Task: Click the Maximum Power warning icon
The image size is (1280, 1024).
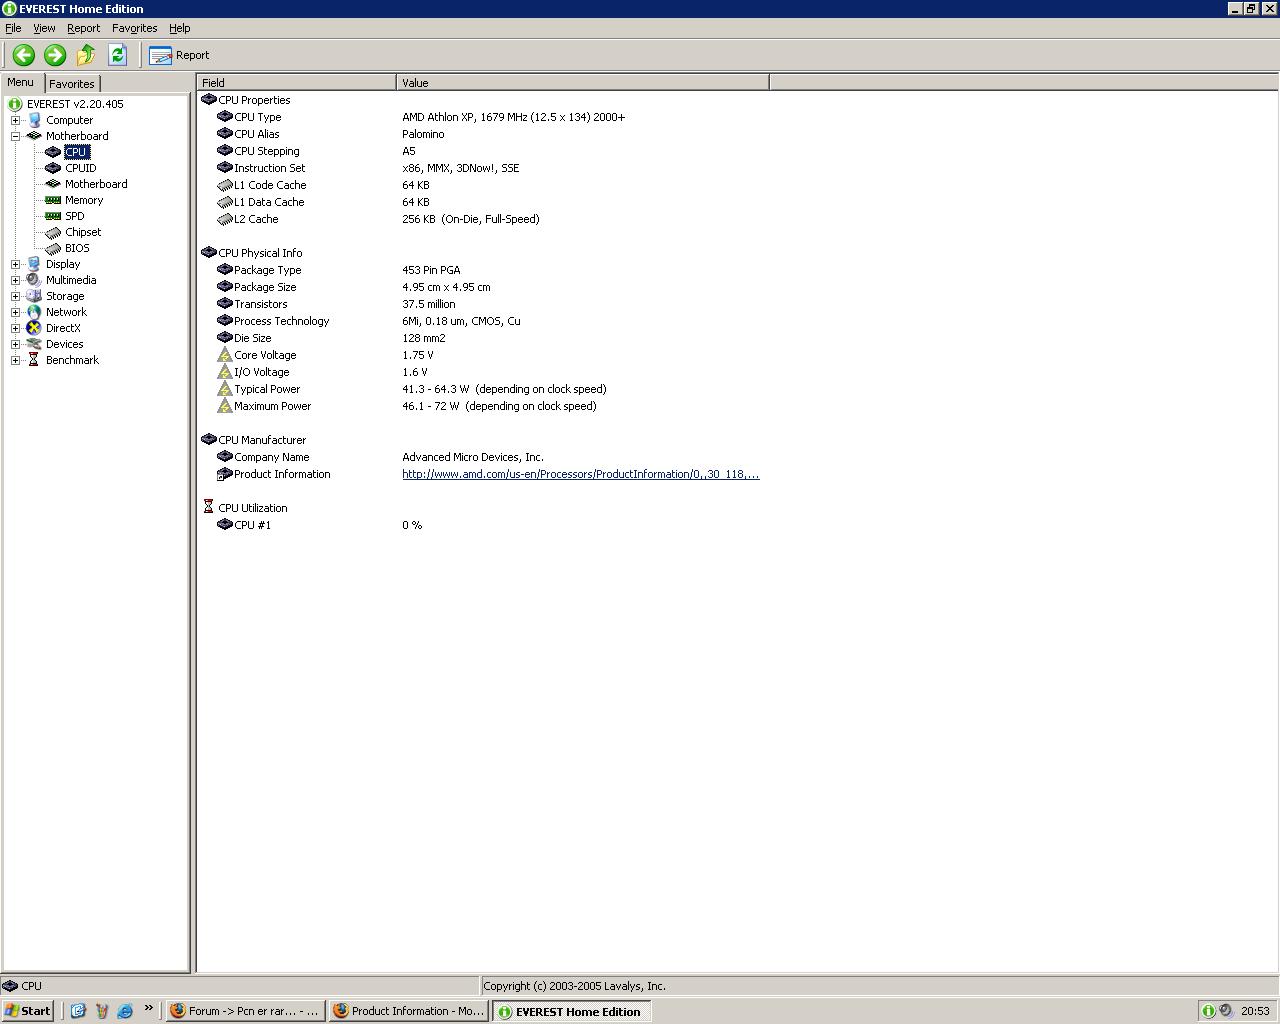Action: point(224,406)
